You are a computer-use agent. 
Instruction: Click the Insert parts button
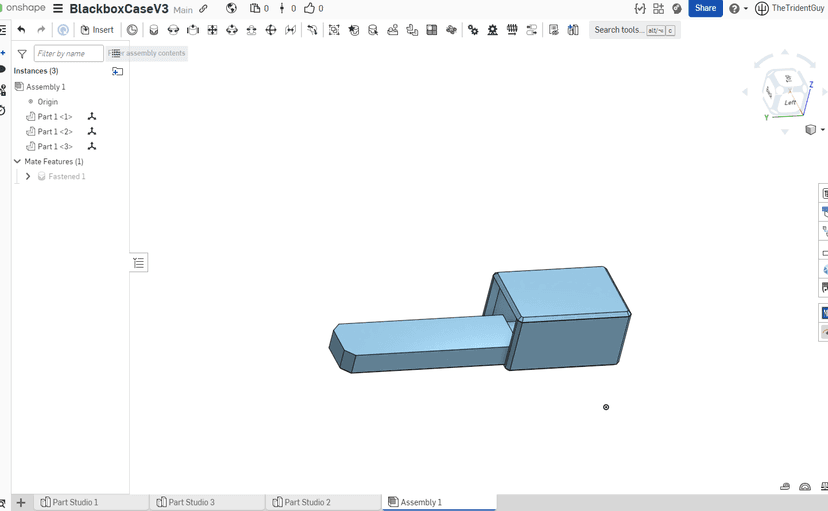(97, 30)
